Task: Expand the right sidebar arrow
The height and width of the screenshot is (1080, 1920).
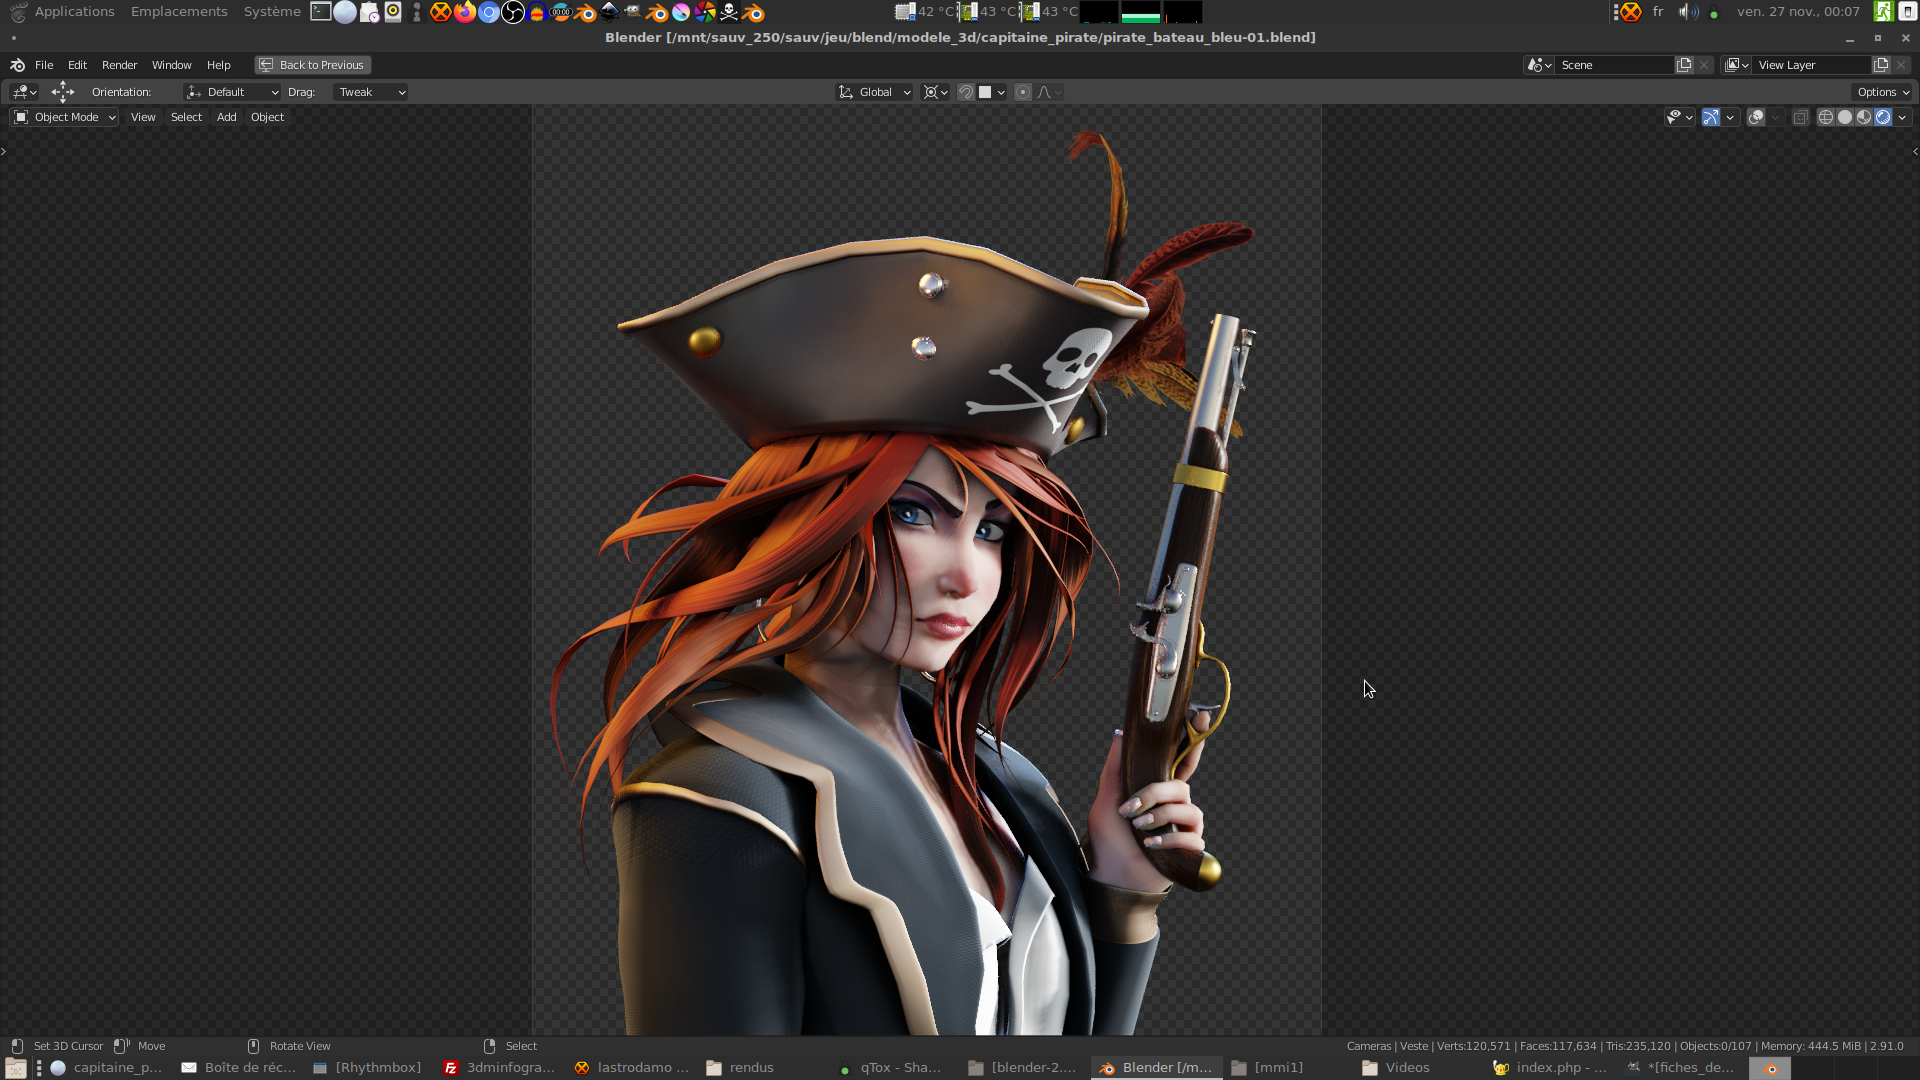Action: [1915, 151]
